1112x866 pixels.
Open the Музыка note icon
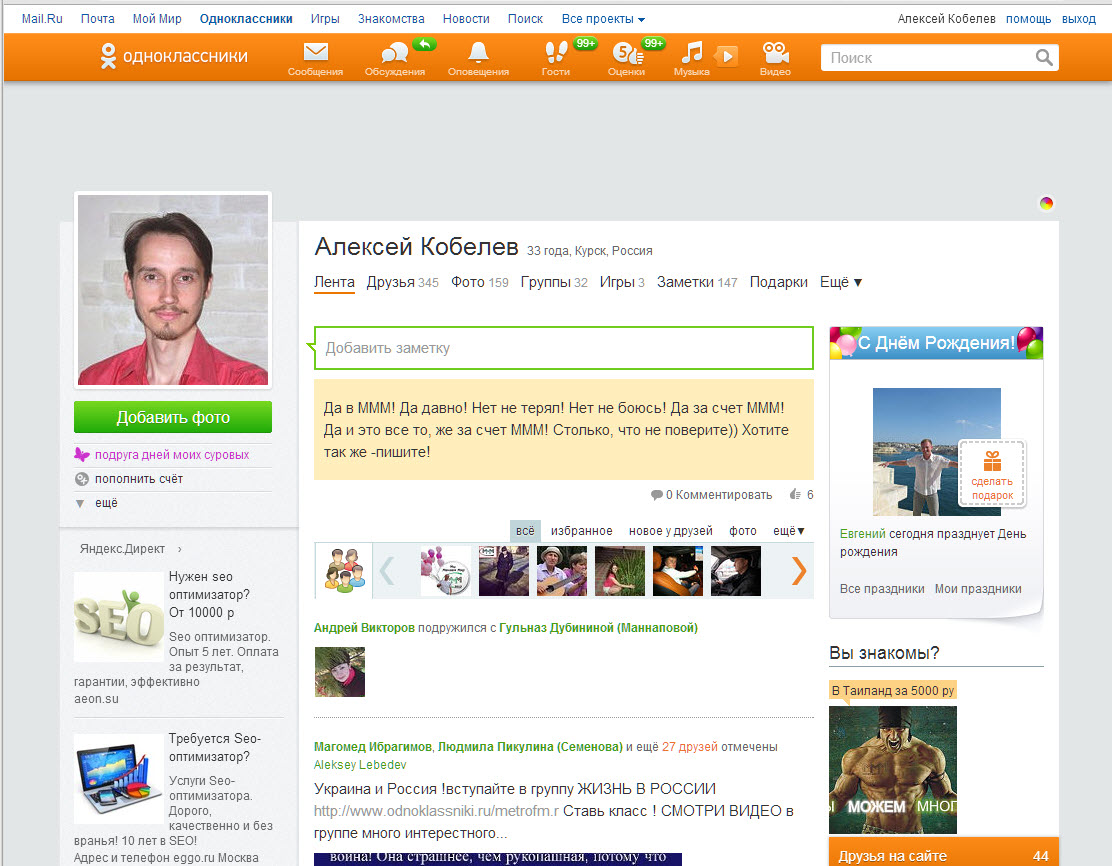691,52
